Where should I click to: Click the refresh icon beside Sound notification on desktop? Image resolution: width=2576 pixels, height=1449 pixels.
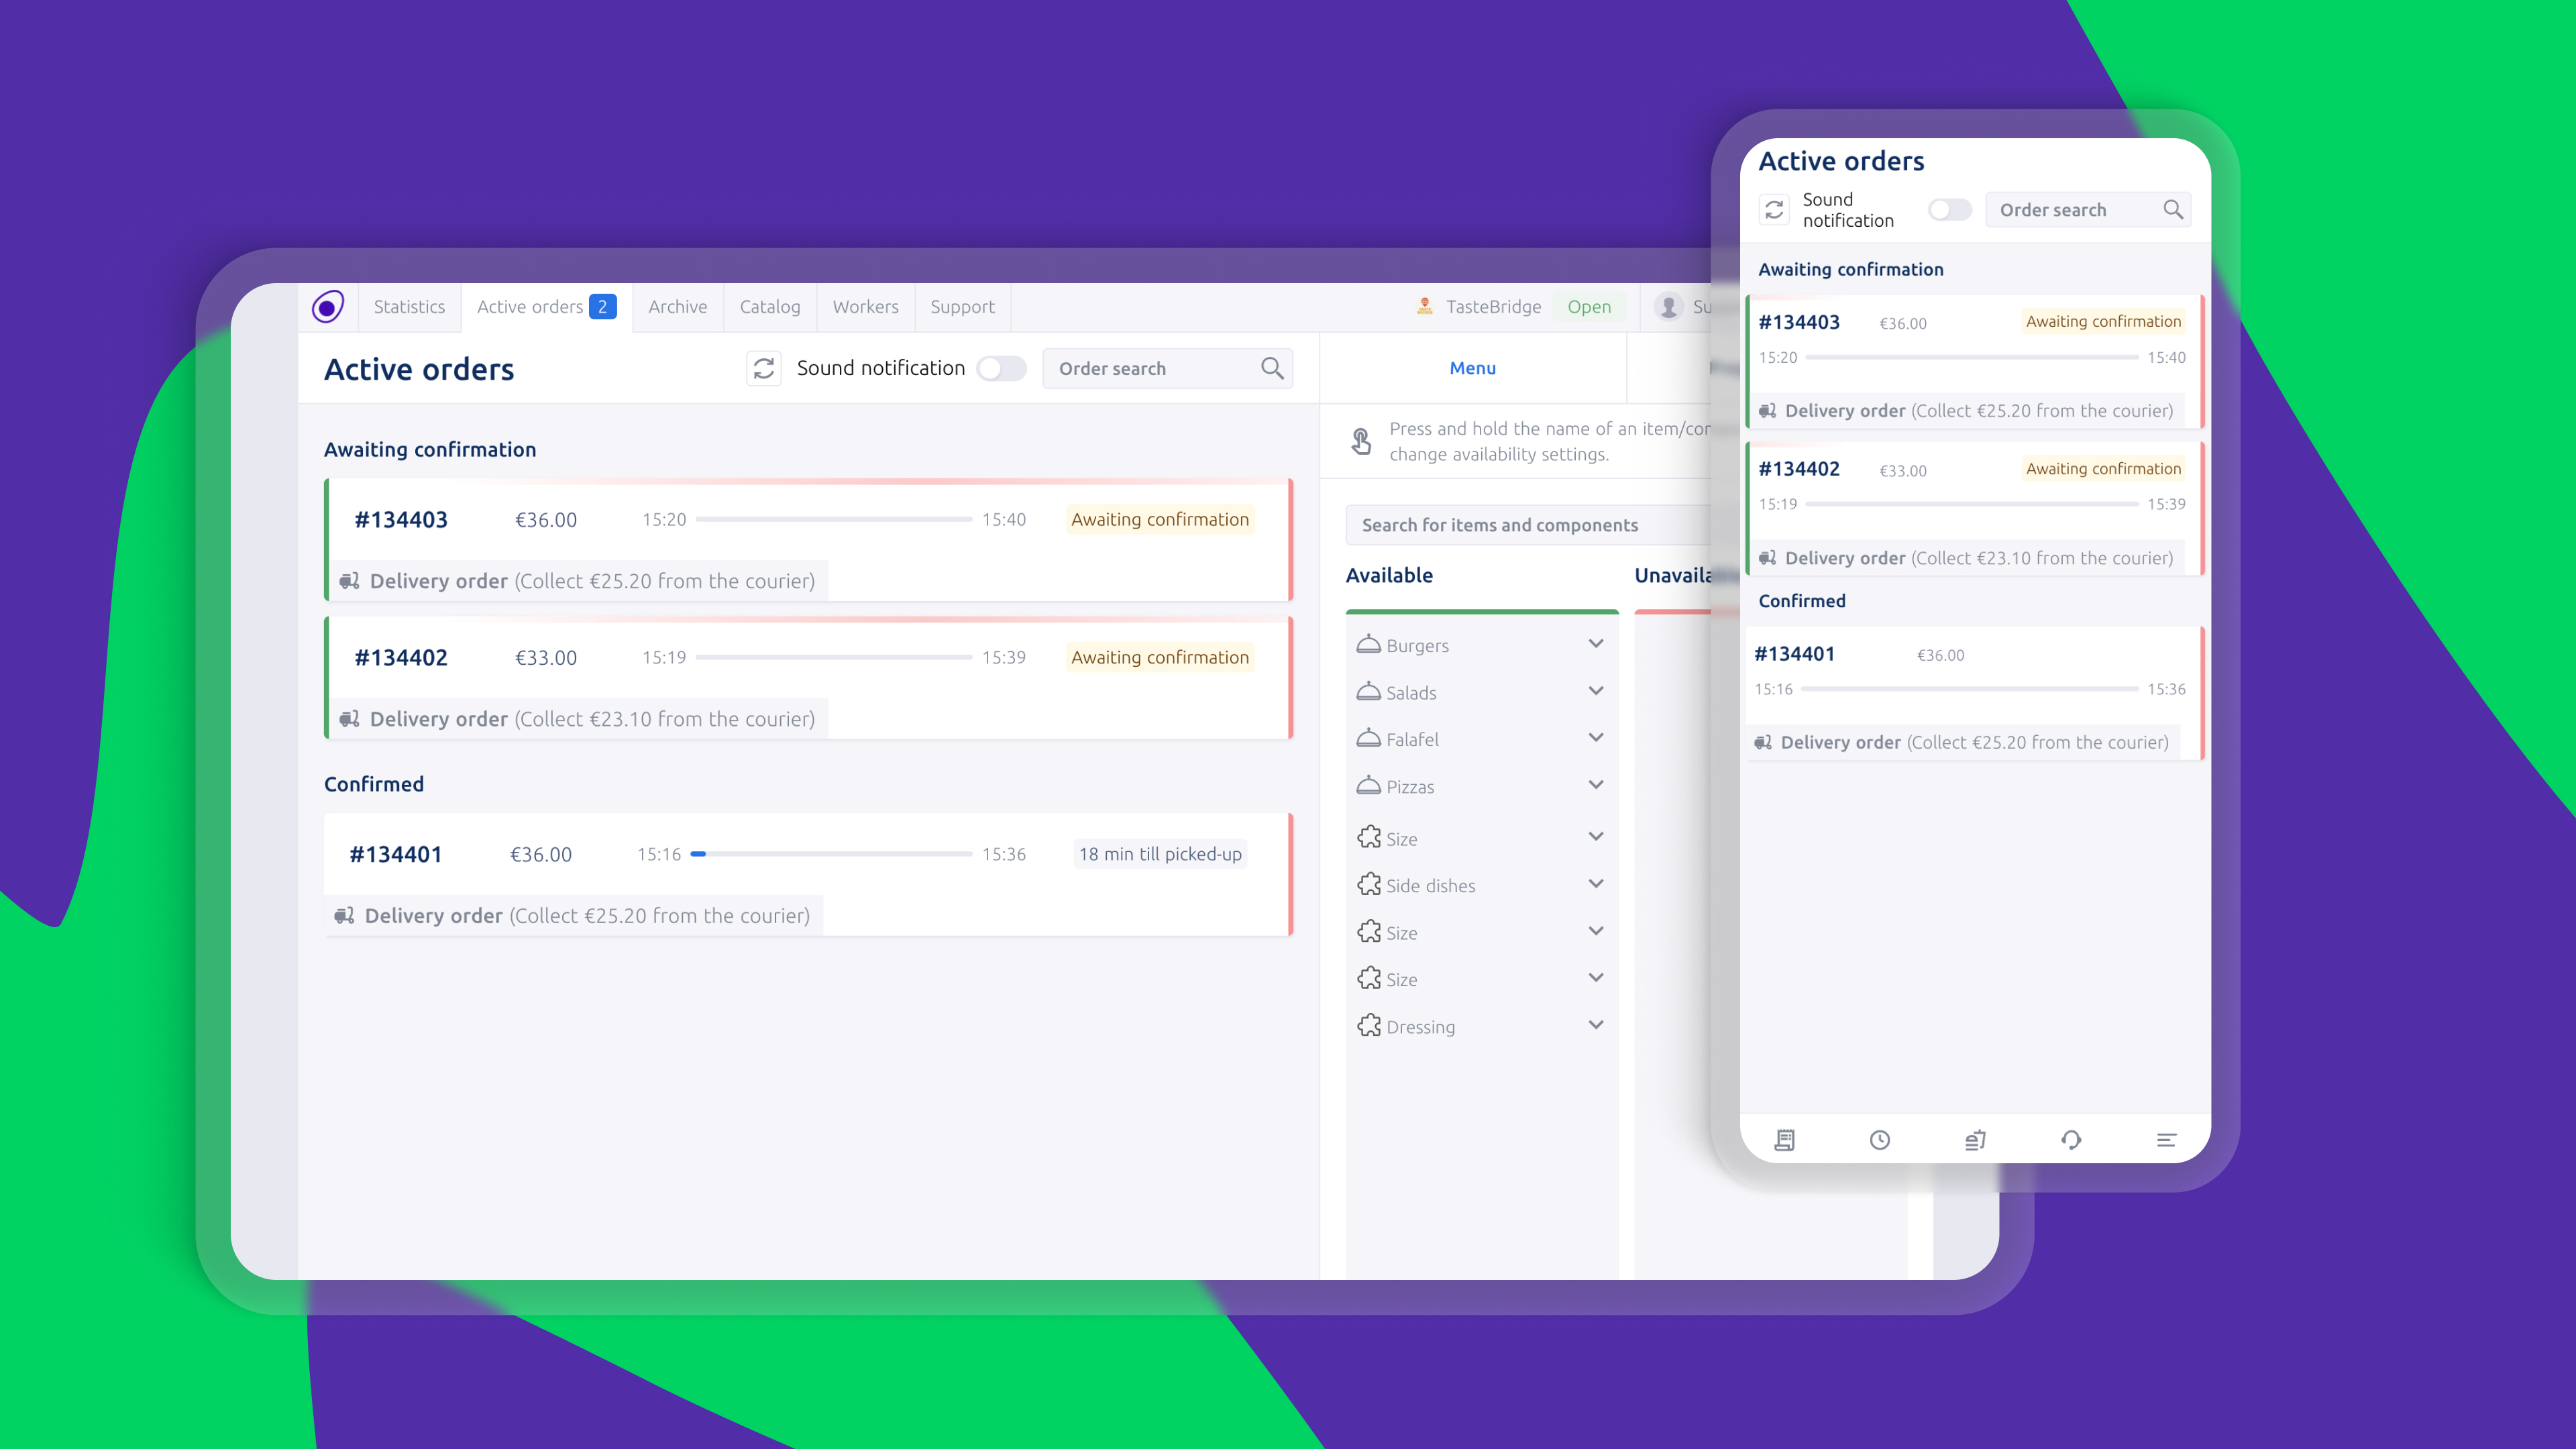(x=764, y=368)
